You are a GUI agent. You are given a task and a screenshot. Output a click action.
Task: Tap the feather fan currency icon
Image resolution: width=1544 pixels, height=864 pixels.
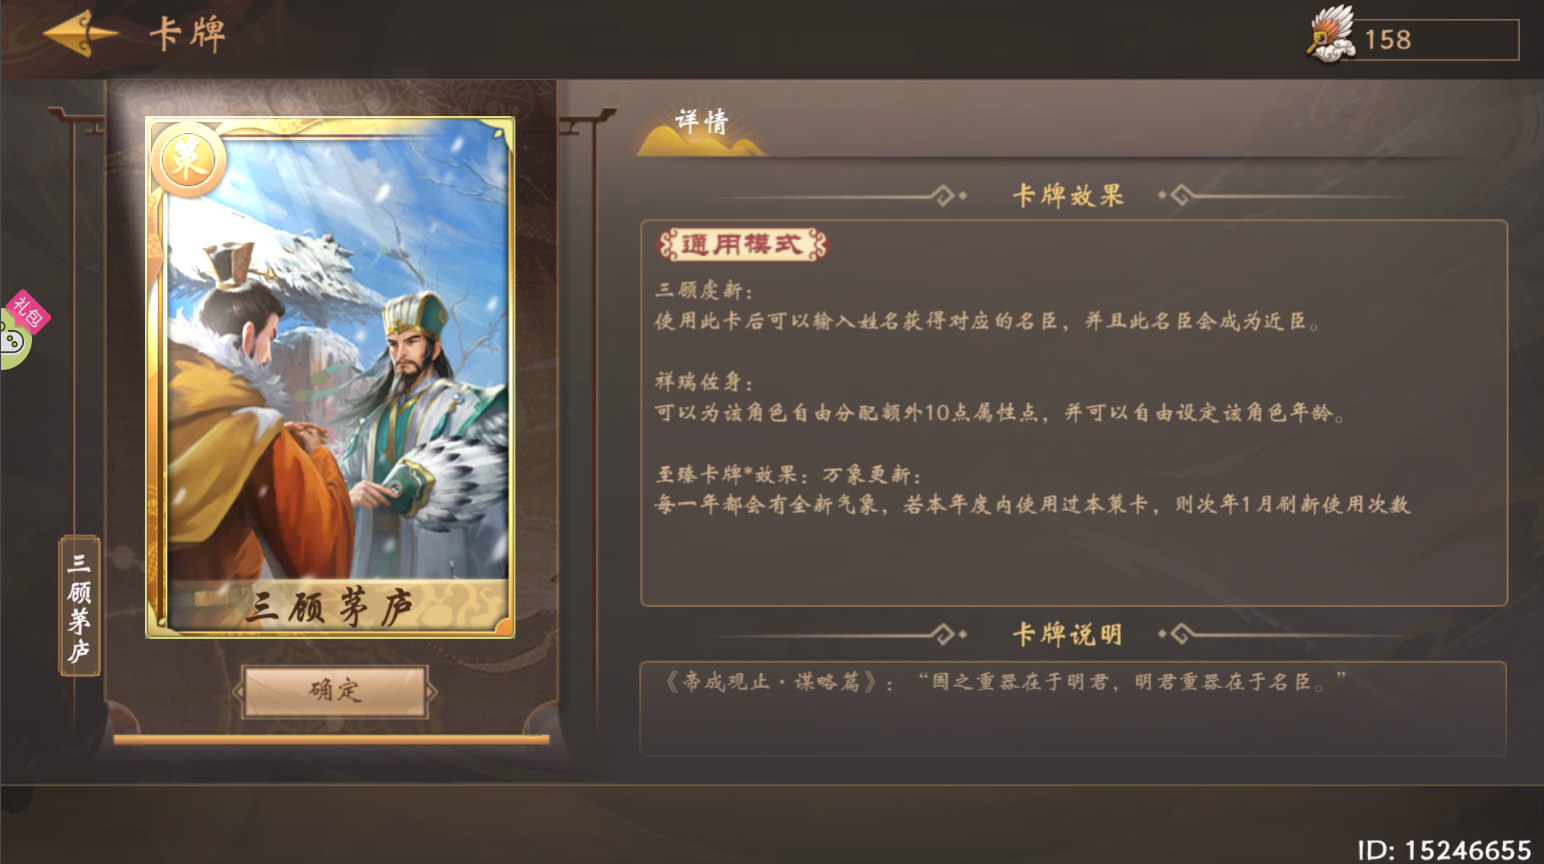click(x=1331, y=34)
